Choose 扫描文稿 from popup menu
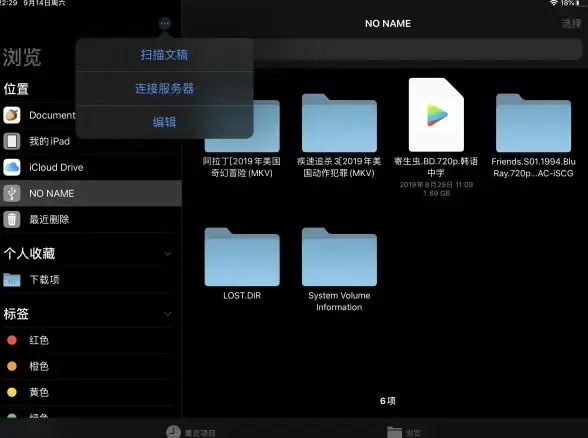This screenshot has width=588, height=438. coord(164,55)
